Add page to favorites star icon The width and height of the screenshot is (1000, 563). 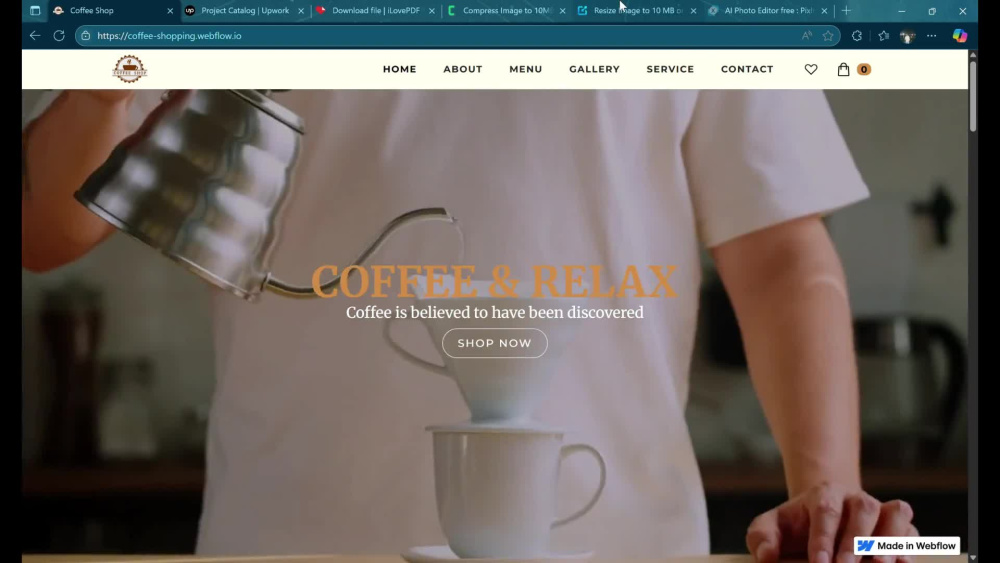click(828, 36)
